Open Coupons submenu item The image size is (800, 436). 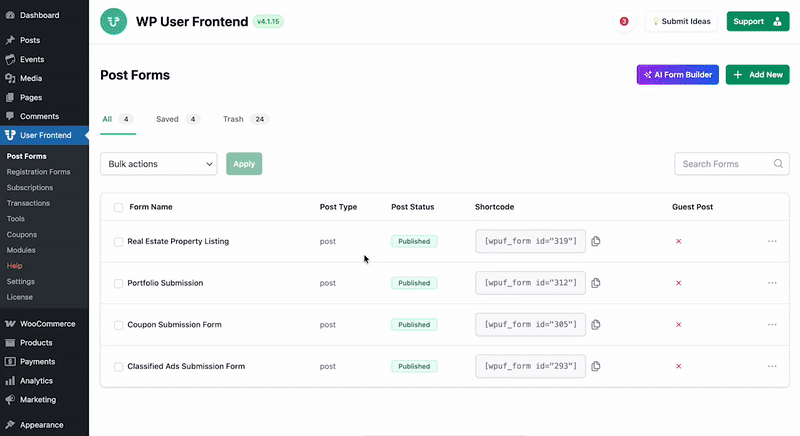21,235
